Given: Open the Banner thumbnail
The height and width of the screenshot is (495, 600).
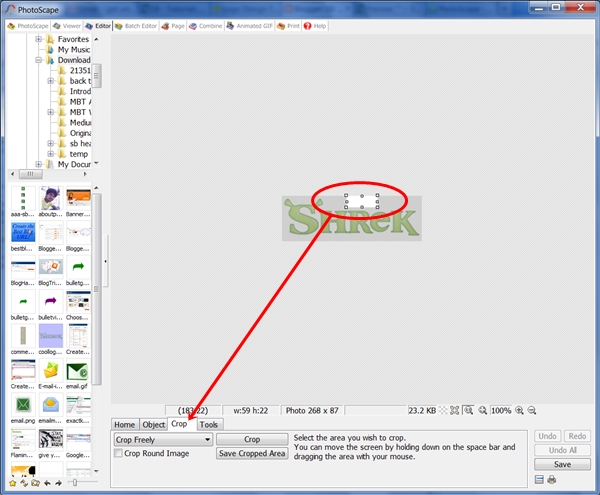Looking at the screenshot, I should coord(78,198).
